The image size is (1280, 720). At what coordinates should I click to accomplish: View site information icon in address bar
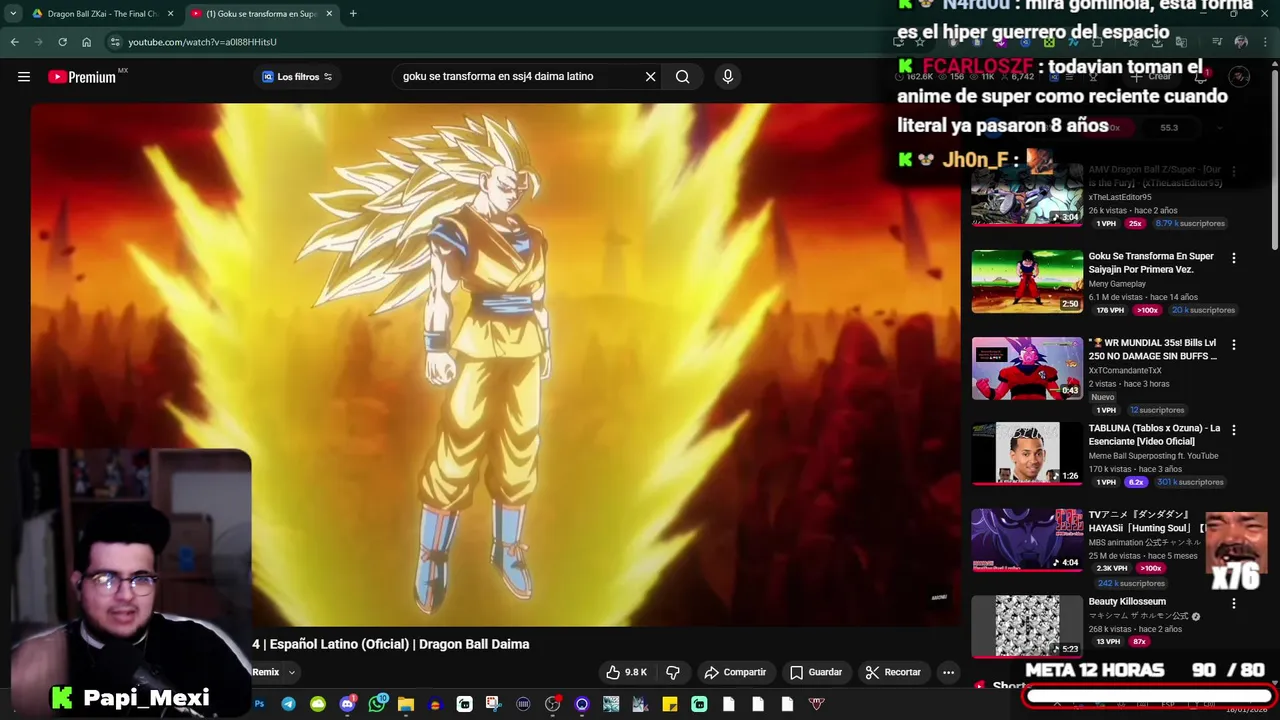pyautogui.click(x=115, y=42)
